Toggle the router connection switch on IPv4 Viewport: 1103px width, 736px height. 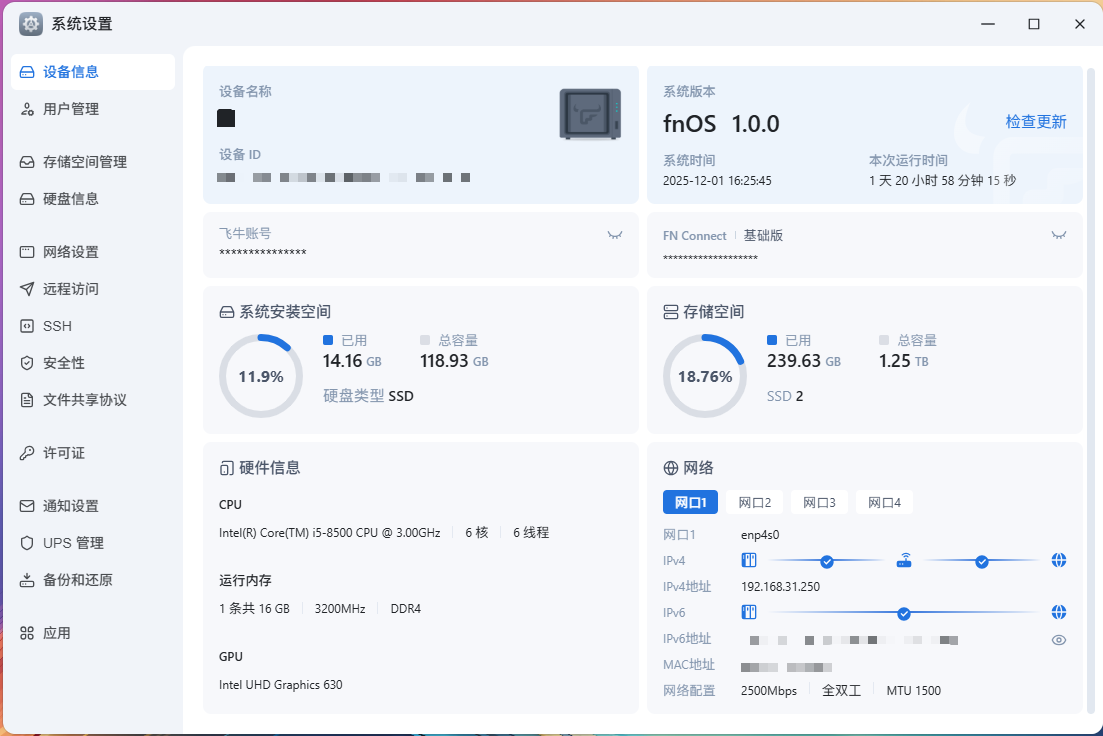[978, 560]
